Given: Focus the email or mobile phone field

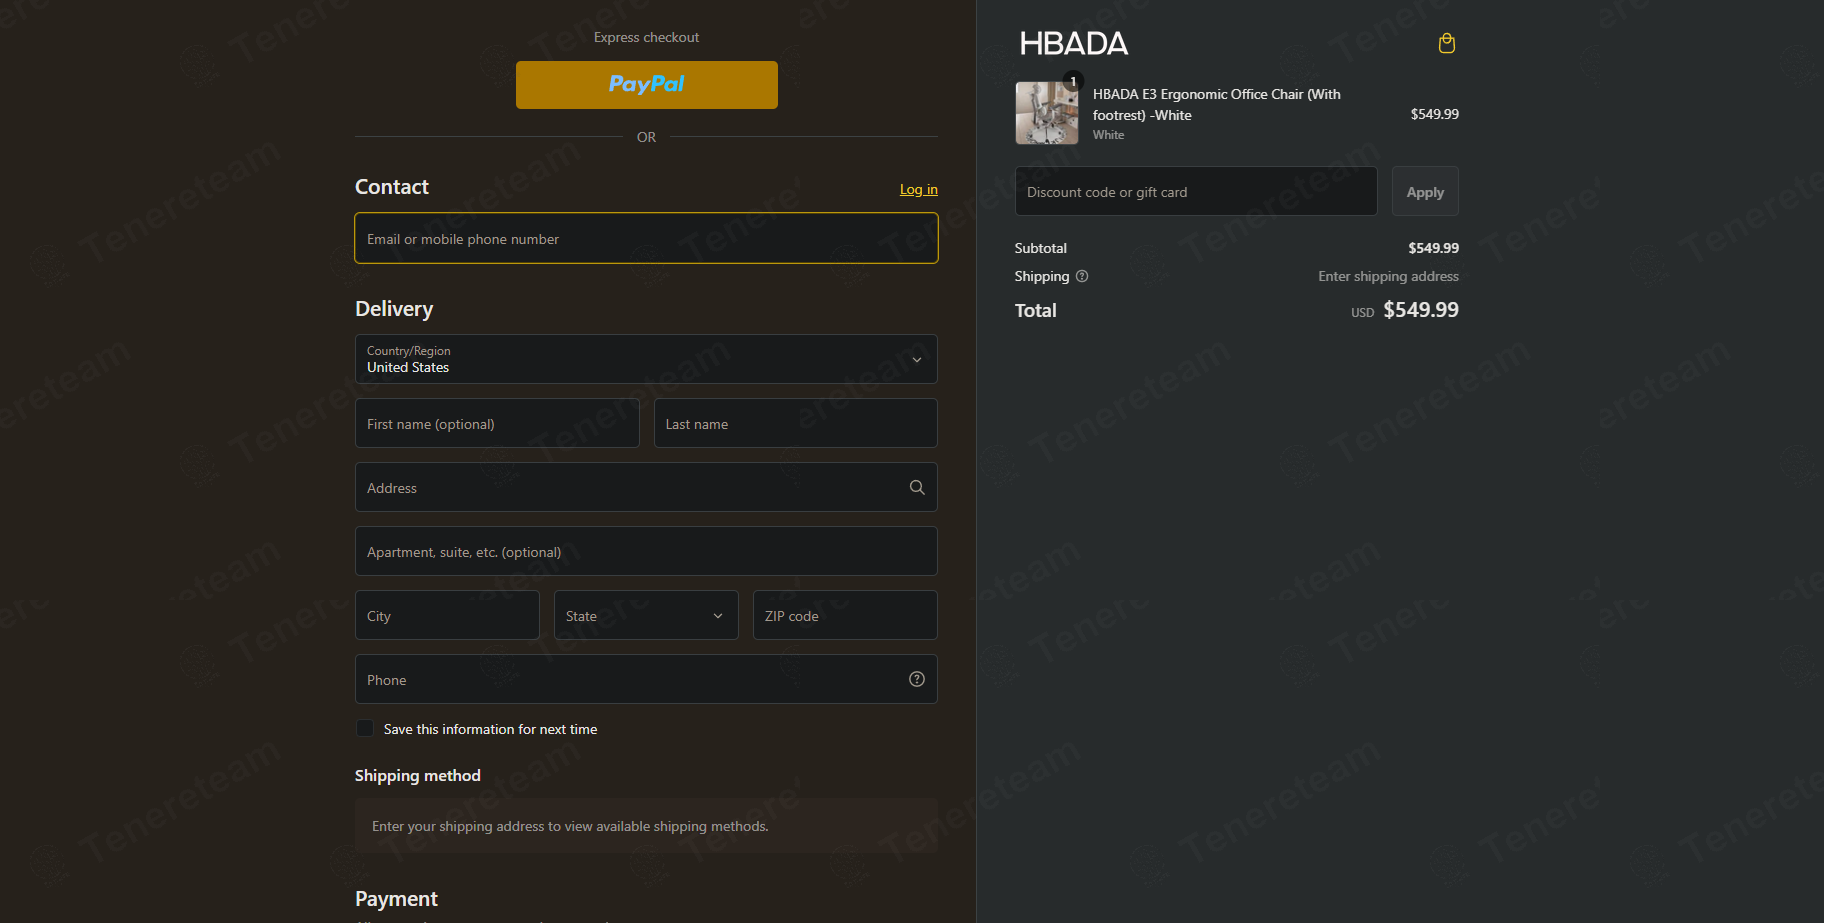Looking at the screenshot, I should click(646, 238).
